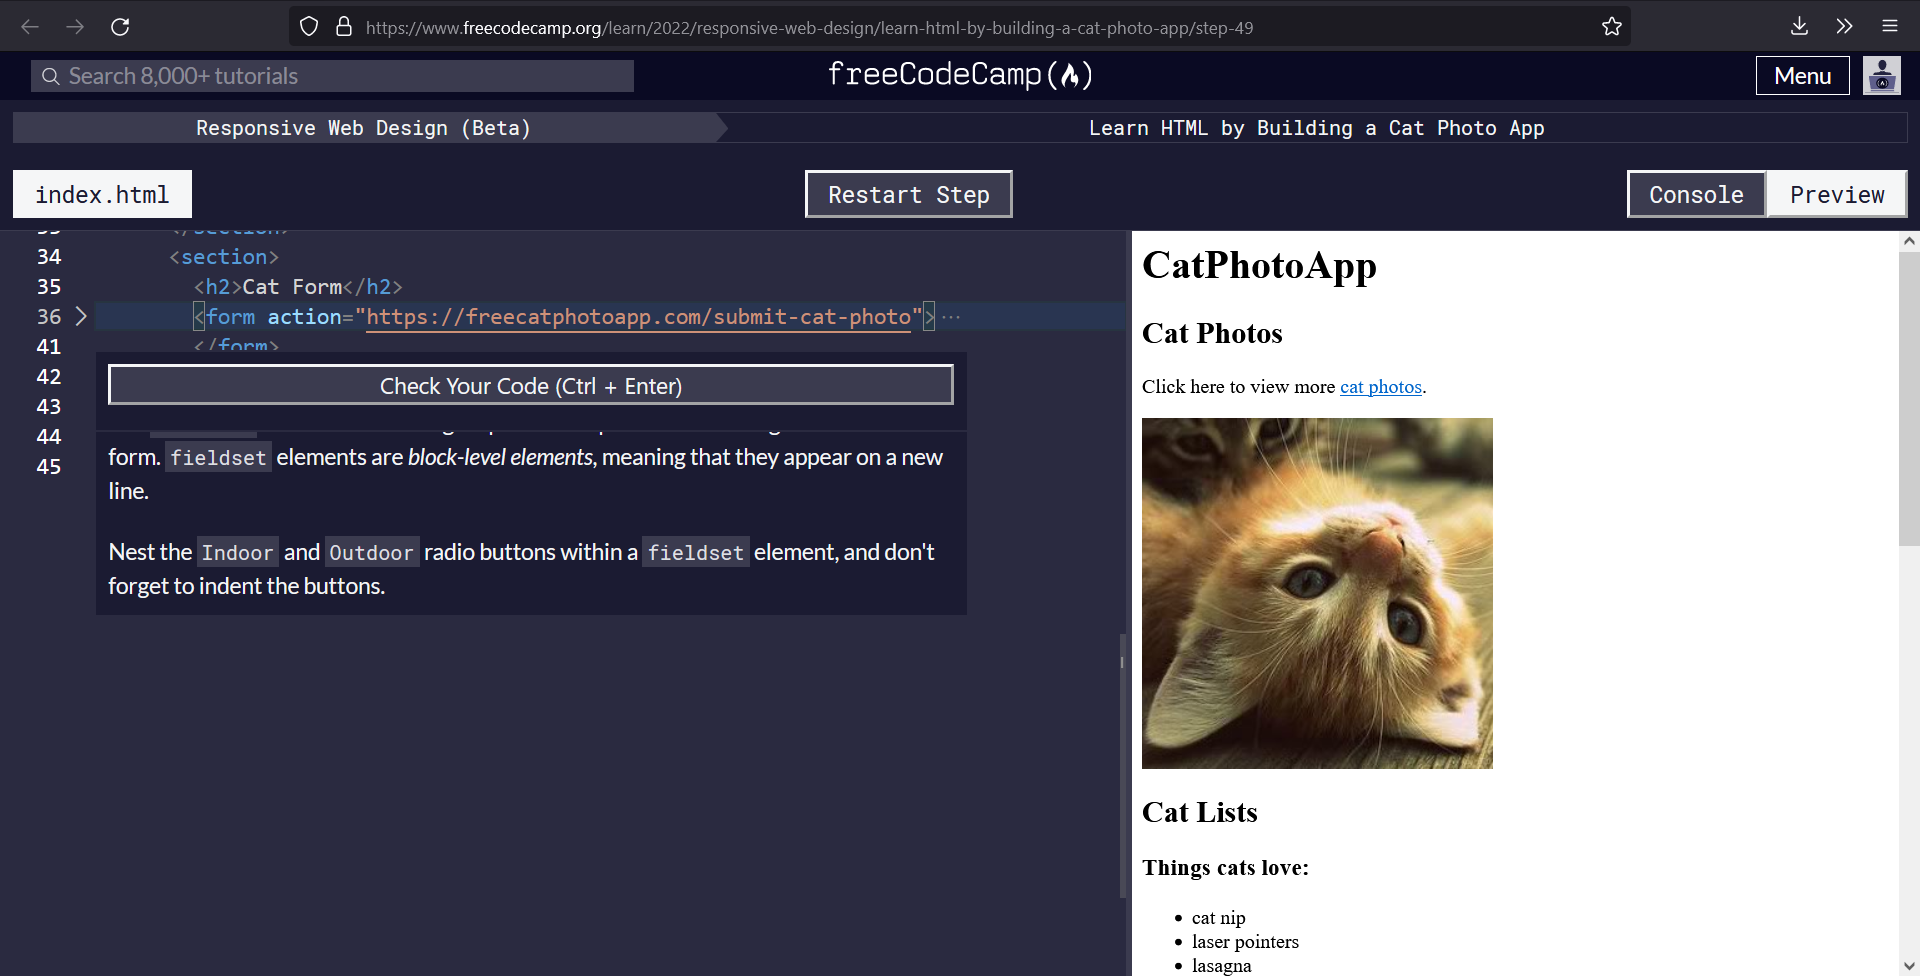
Task: Click the forward navigation arrow
Action: pyautogui.click(x=74, y=26)
